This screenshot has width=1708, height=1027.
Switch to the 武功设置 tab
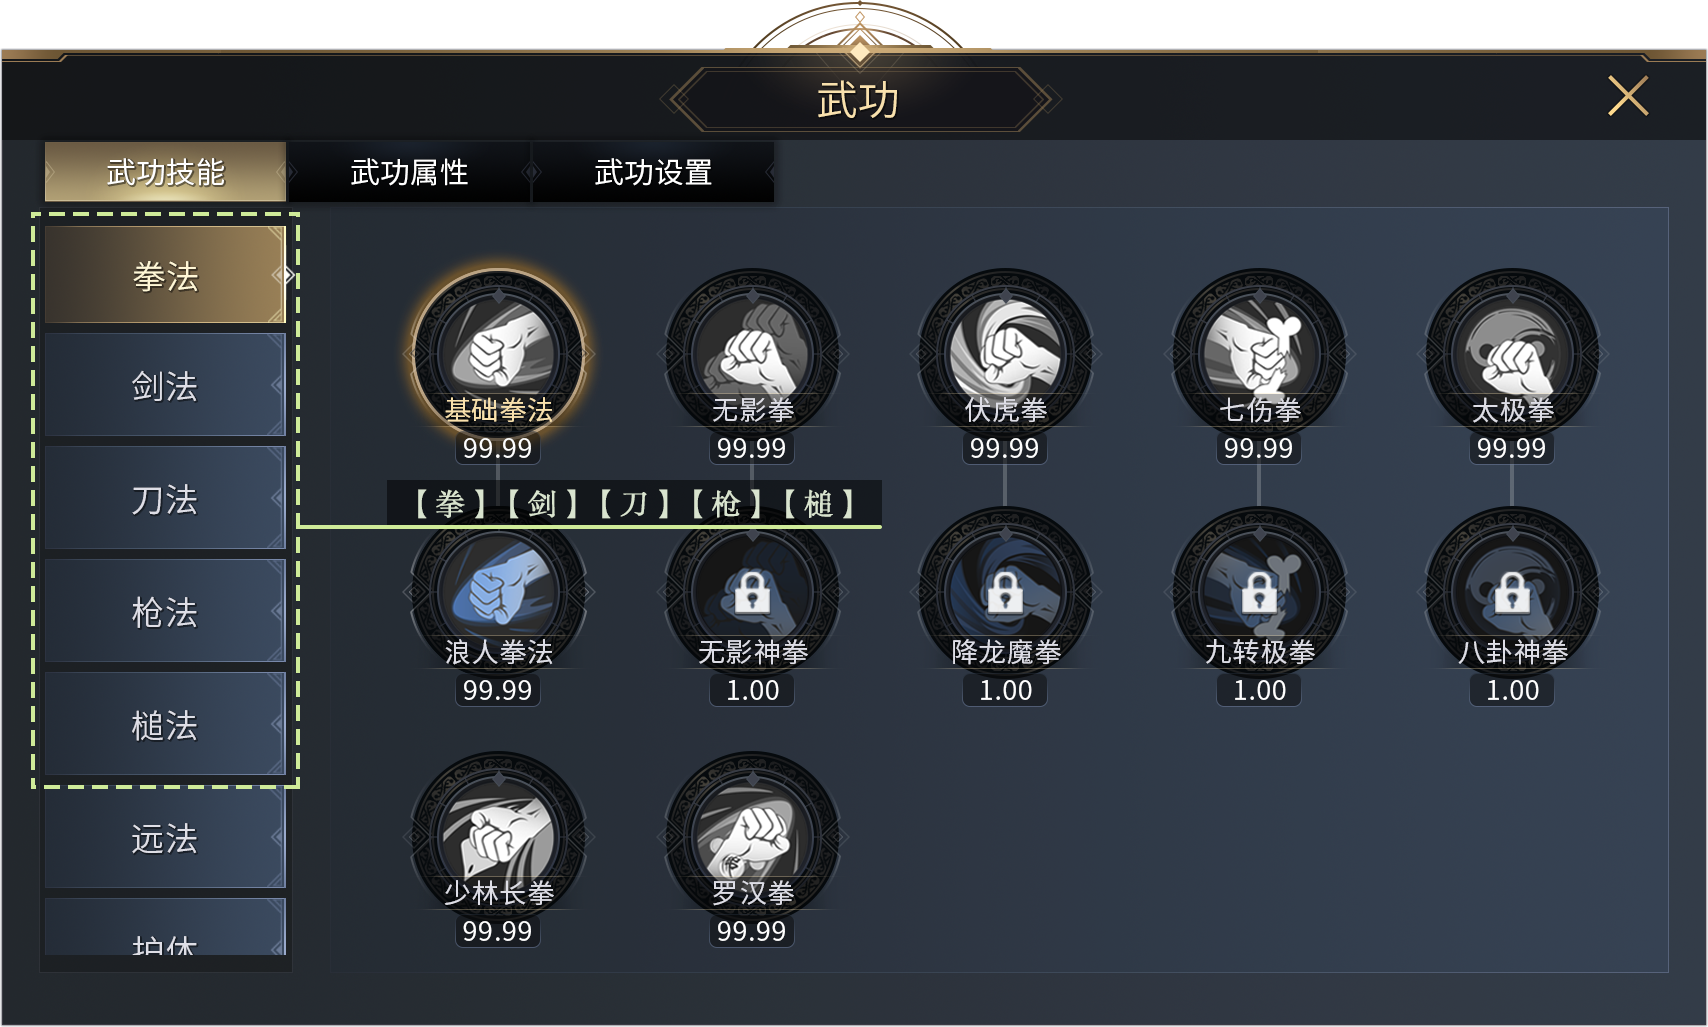653,172
